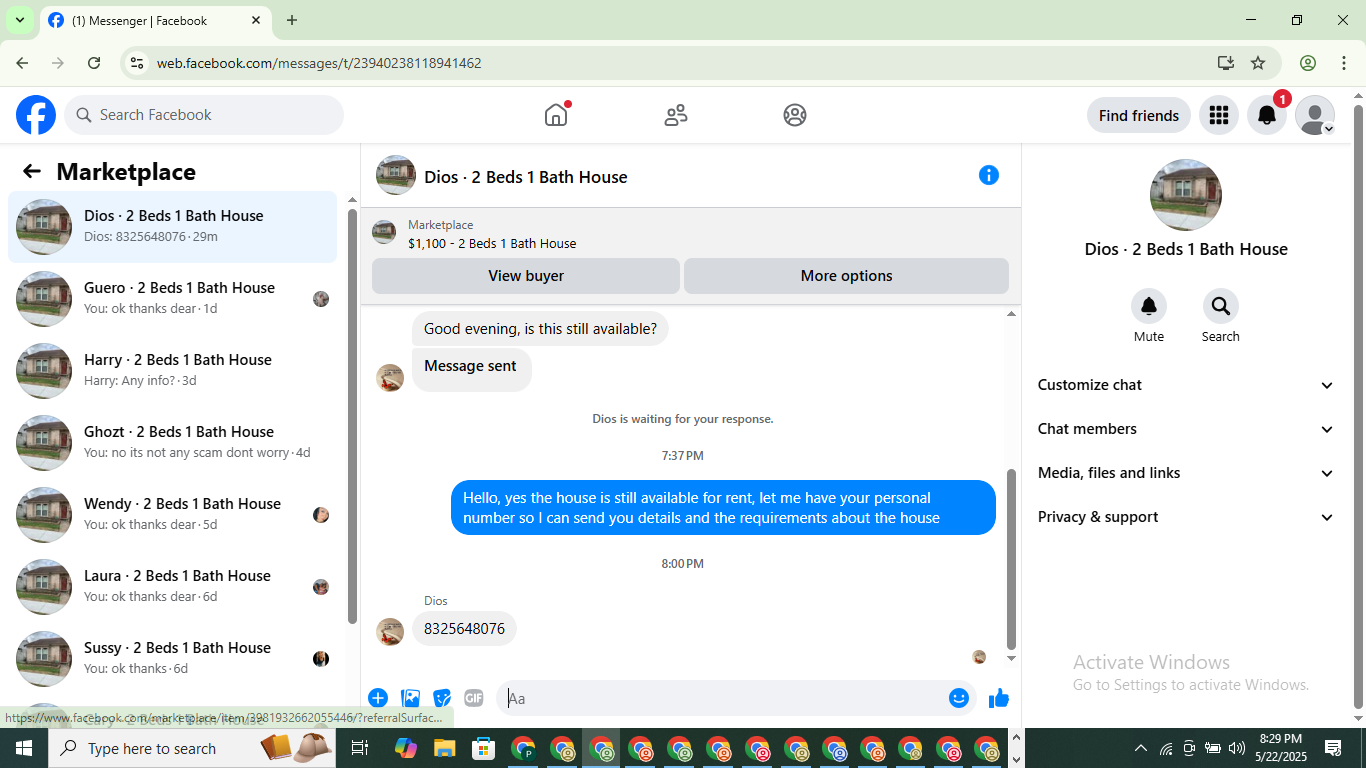
Task: Open the Laura conversation
Action: point(173,587)
